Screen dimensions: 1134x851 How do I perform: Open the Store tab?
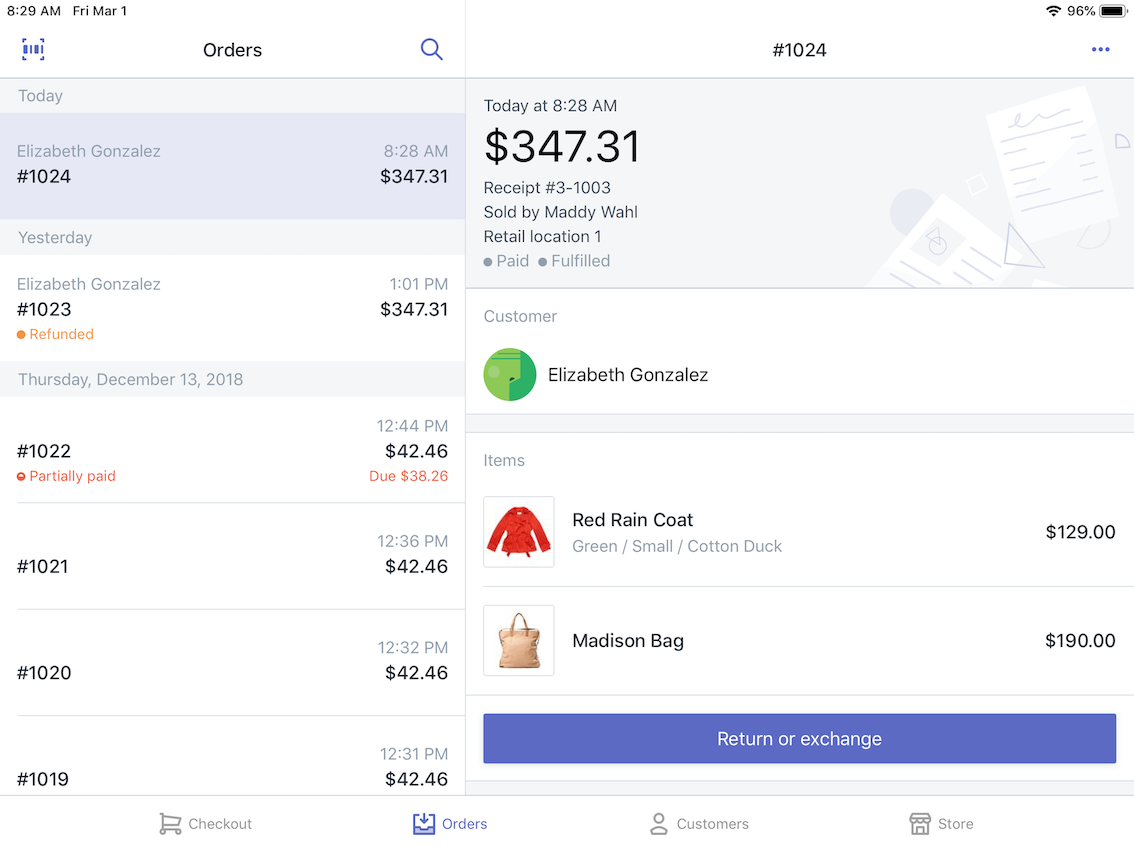941,824
